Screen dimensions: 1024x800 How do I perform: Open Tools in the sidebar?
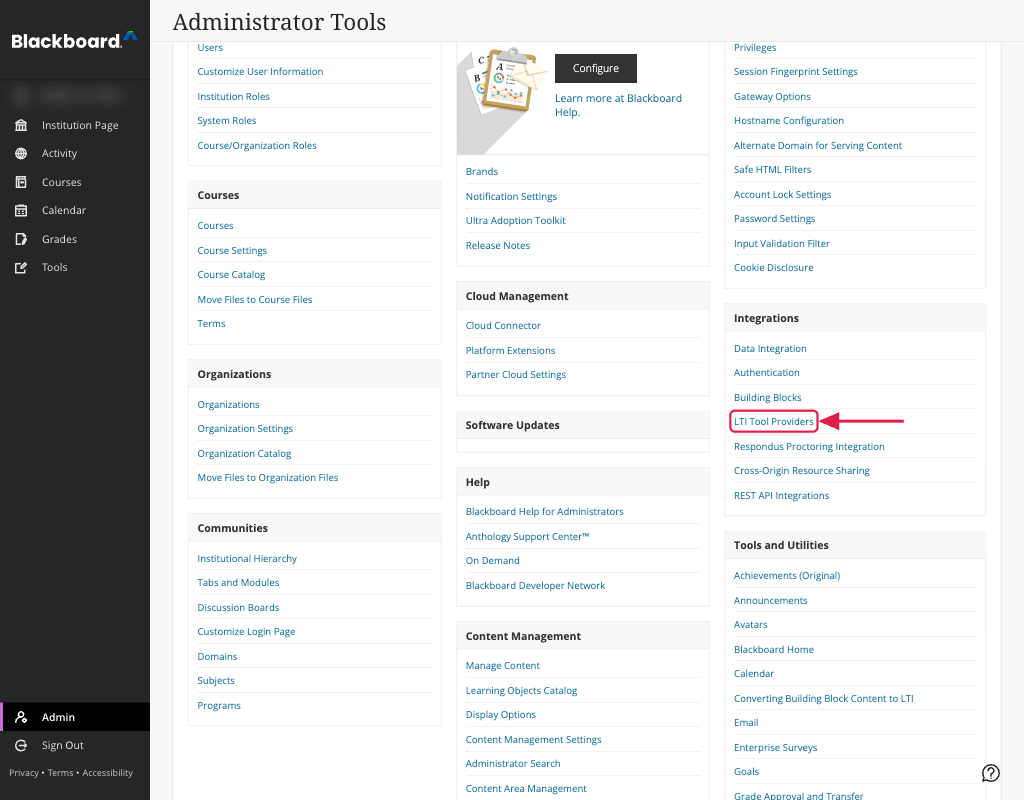[x=54, y=267]
